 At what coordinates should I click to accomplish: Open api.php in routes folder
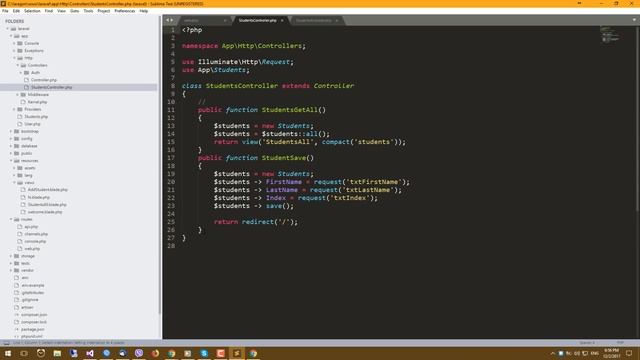click(x=31, y=227)
